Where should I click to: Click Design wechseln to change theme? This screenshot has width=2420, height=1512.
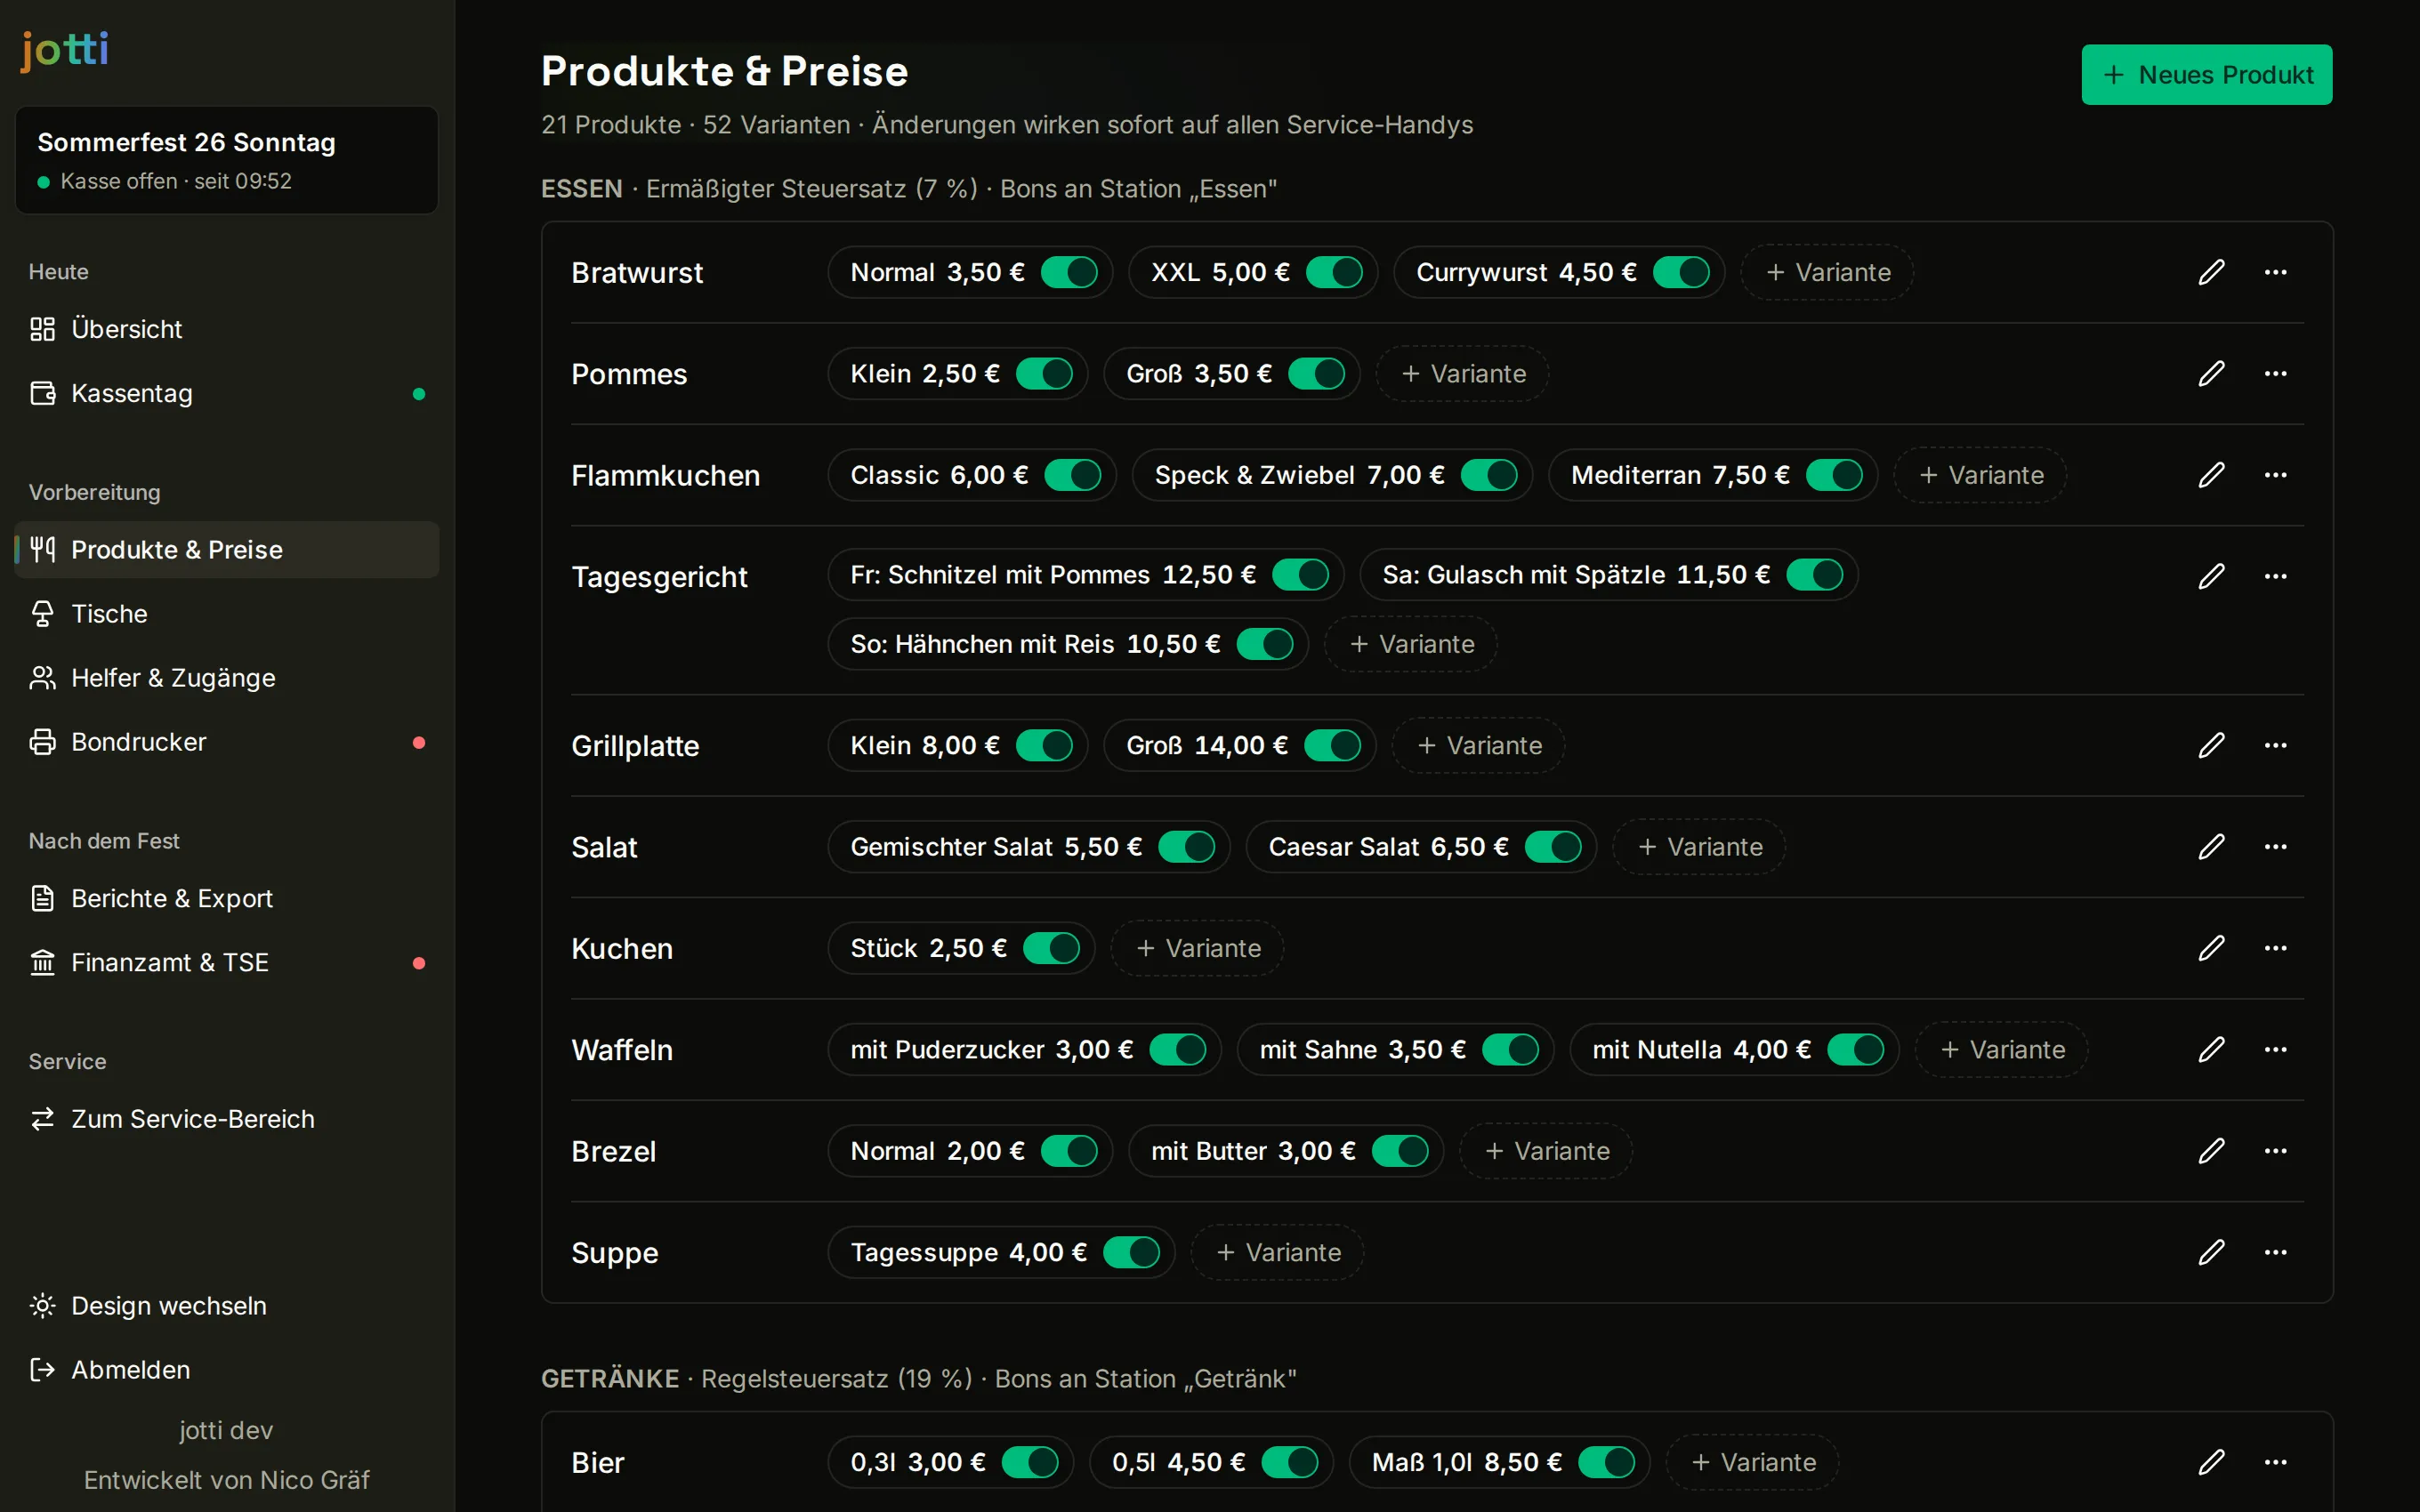(x=227, y=1305)
